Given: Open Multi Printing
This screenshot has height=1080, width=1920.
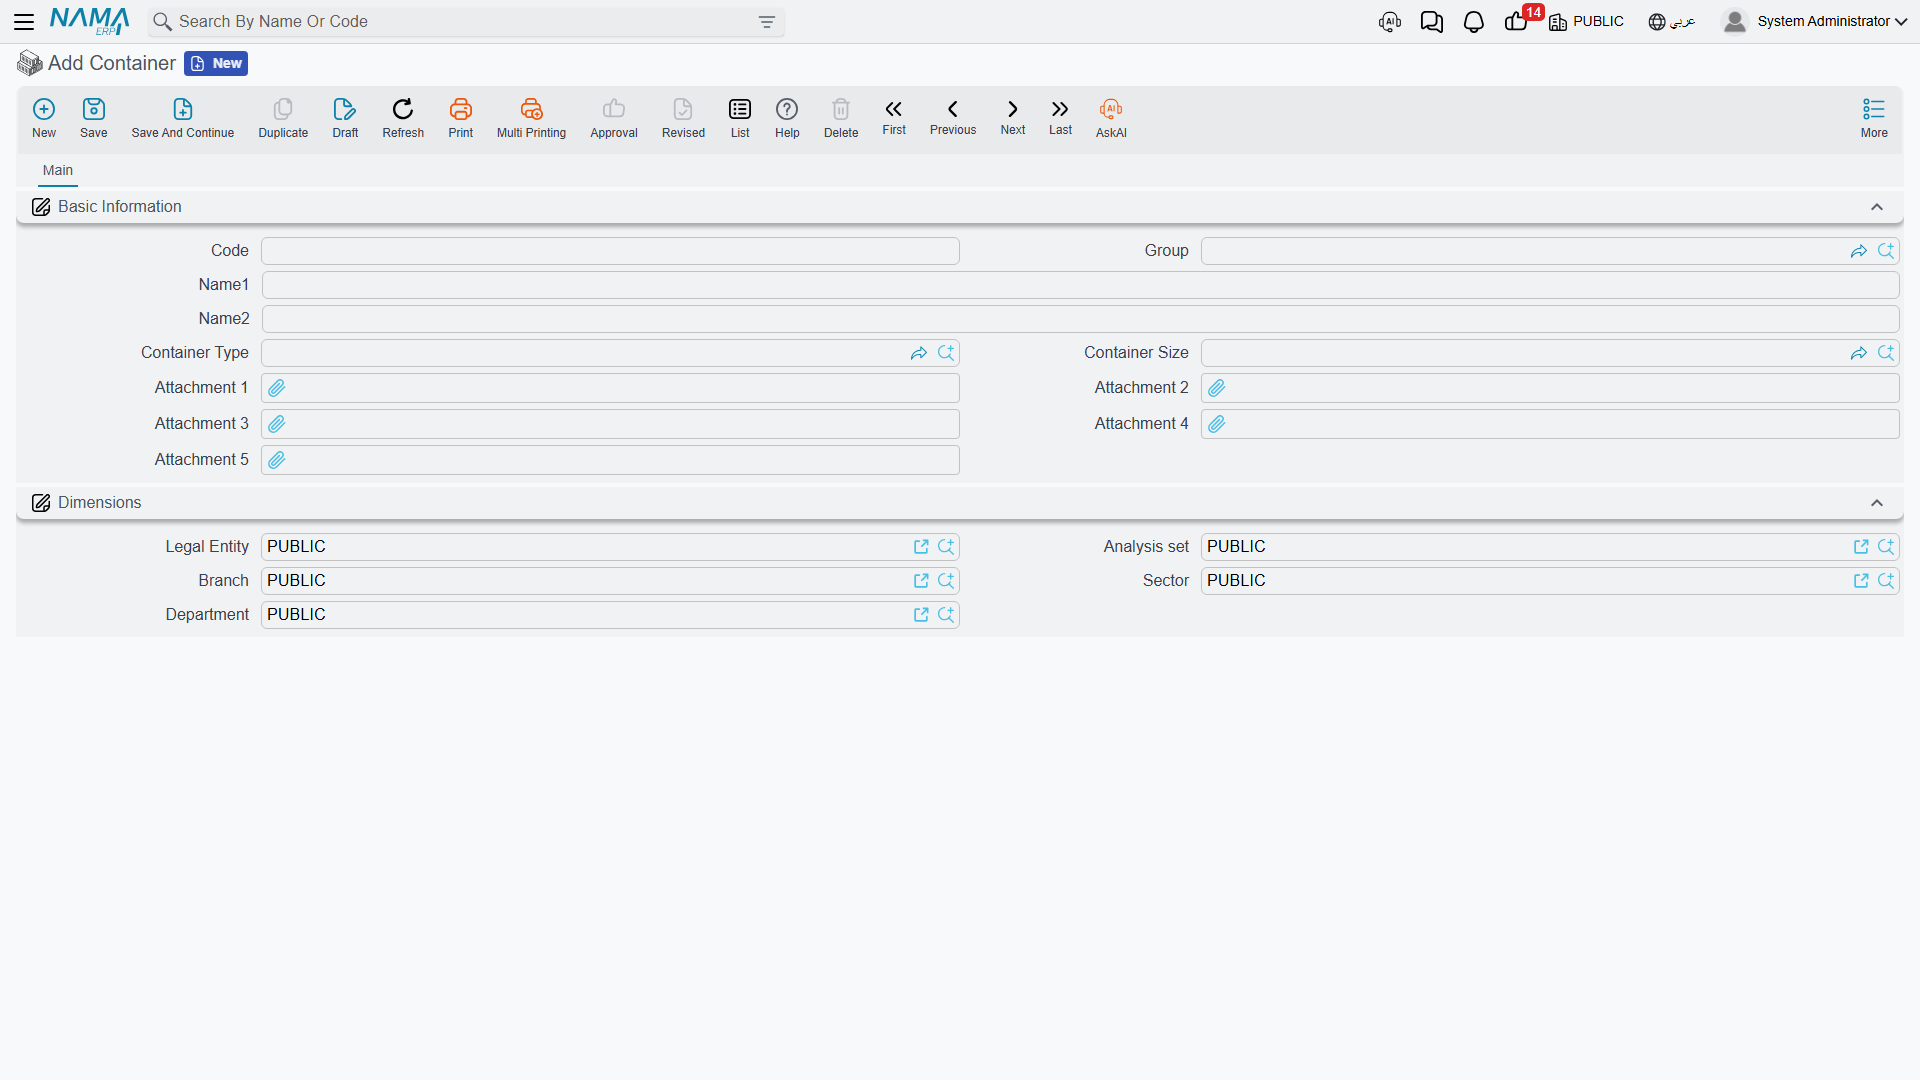Looking at the screenshot, I should (x=531, y=118).
